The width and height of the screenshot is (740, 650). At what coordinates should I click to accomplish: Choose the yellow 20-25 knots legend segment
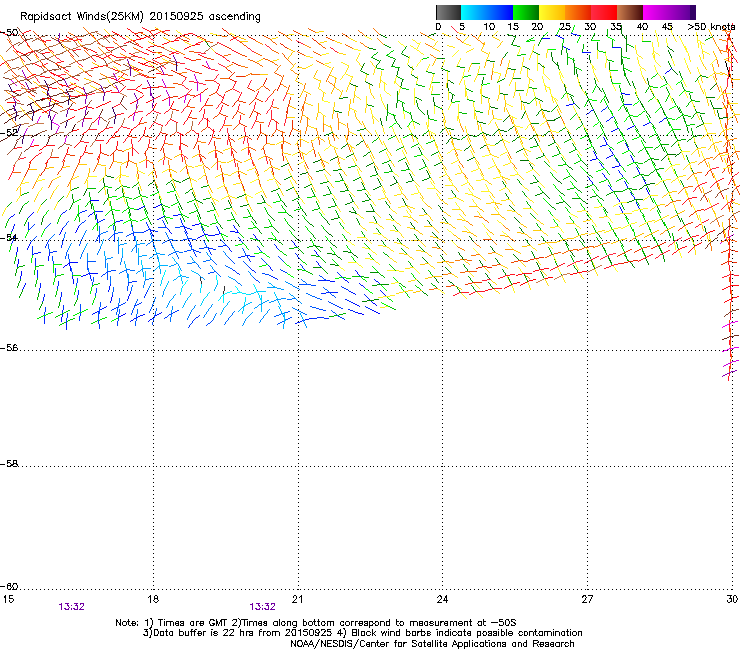click(x=552, y=12)
